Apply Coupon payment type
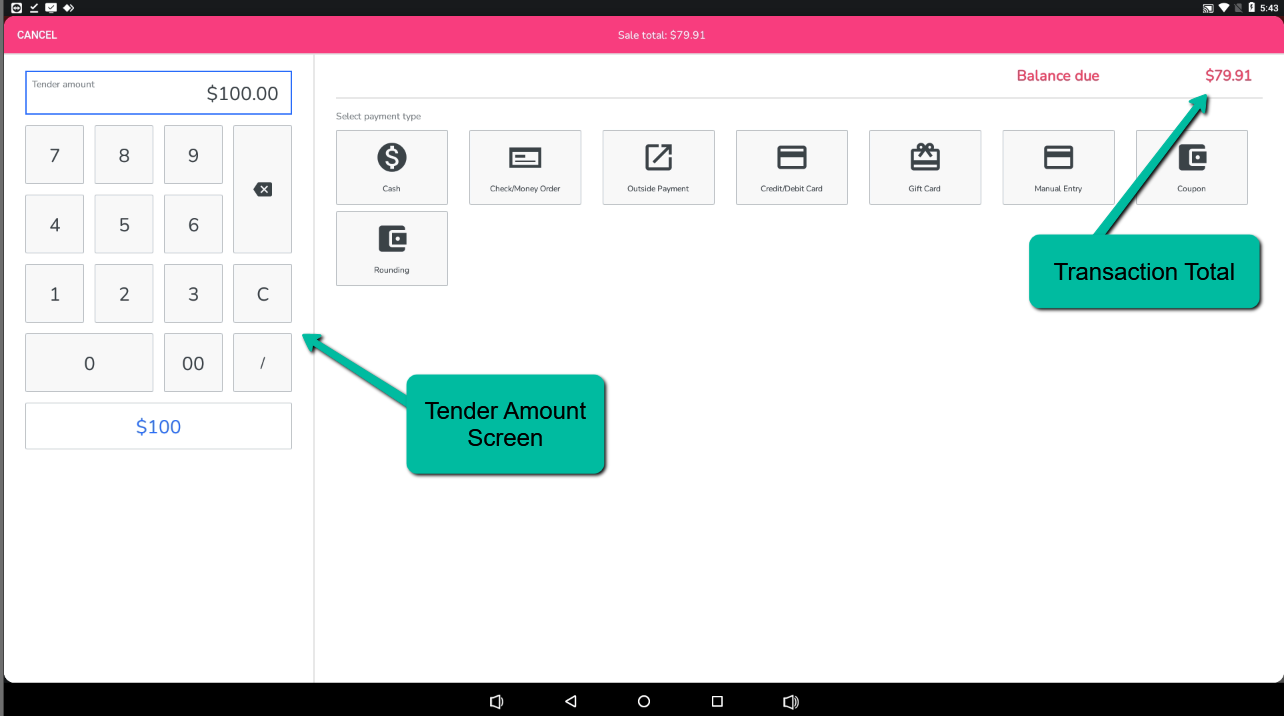1284x716 pixels. pos(1191,167)
